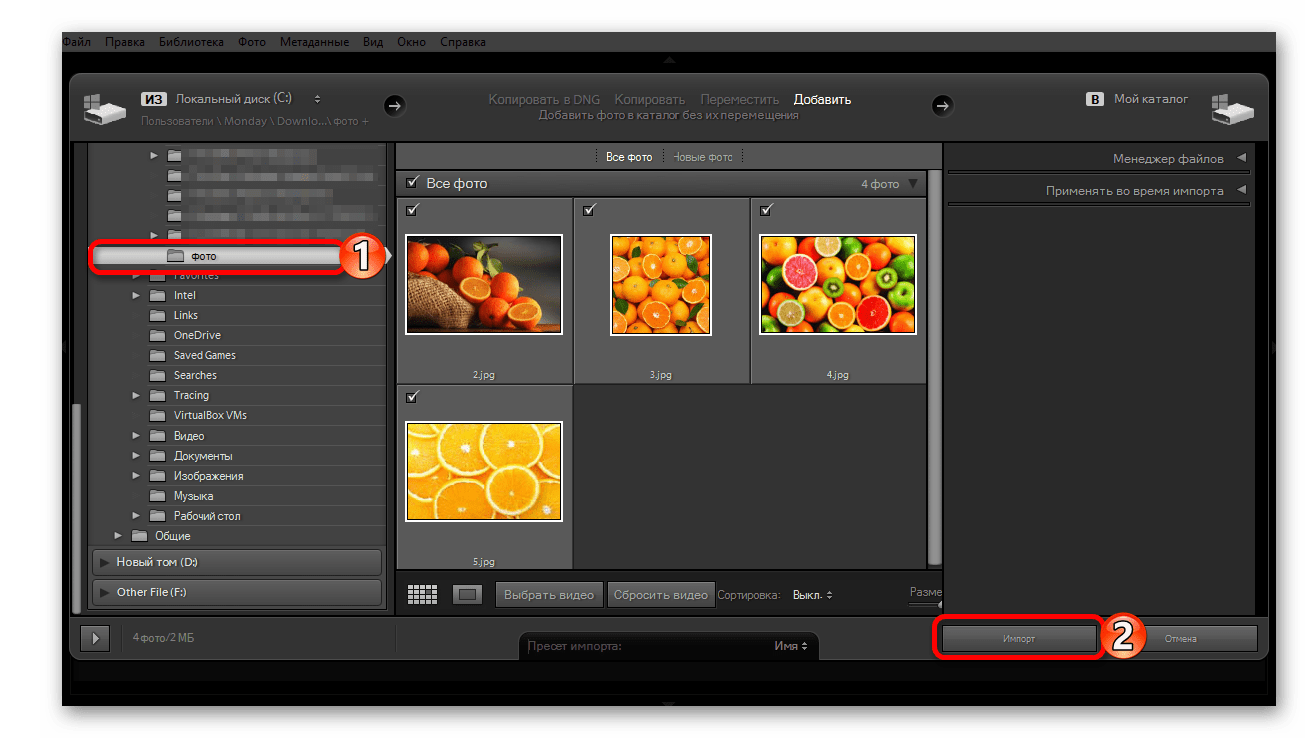Open the Локальный диск (C:) source dropdown
The width and height of the screenshot is (1308, 738).
coord(248,99)
